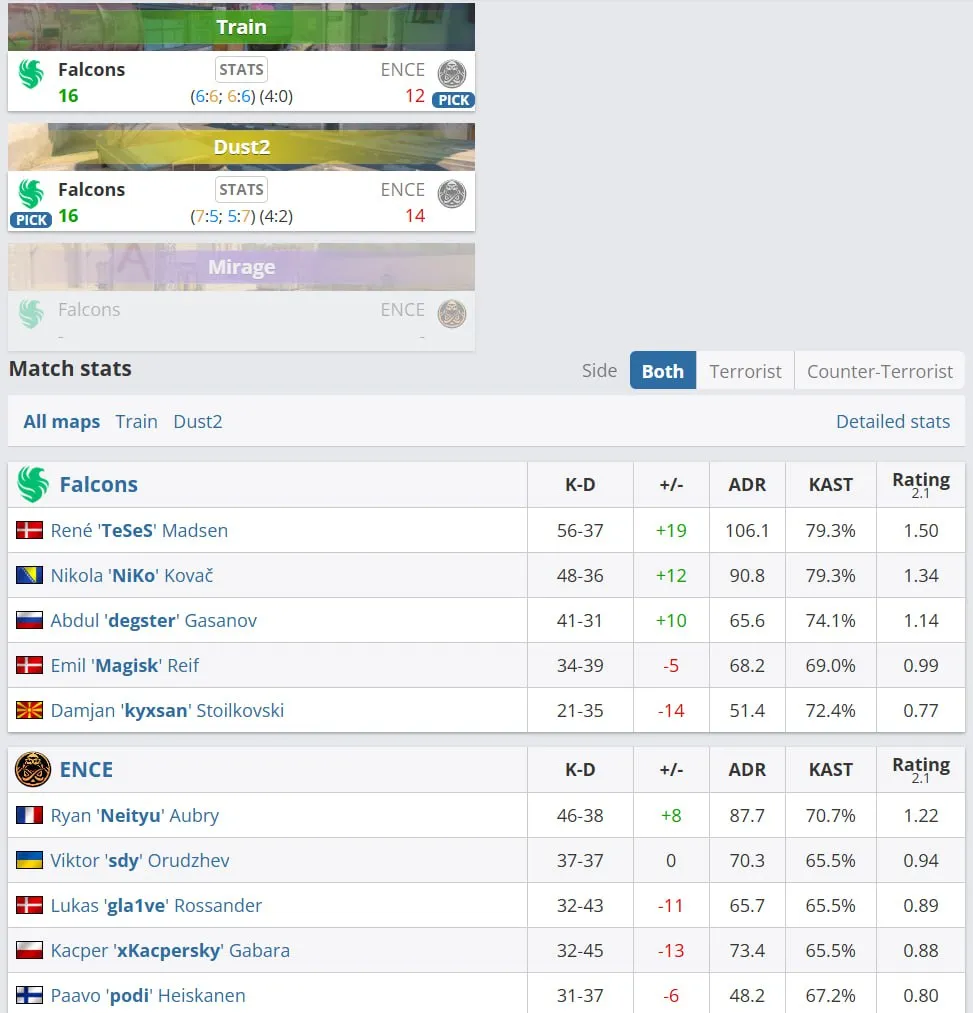973x1013 pixels.
Task: Click the ENCE logo in the stats table header
Action: tap(32, 769)
